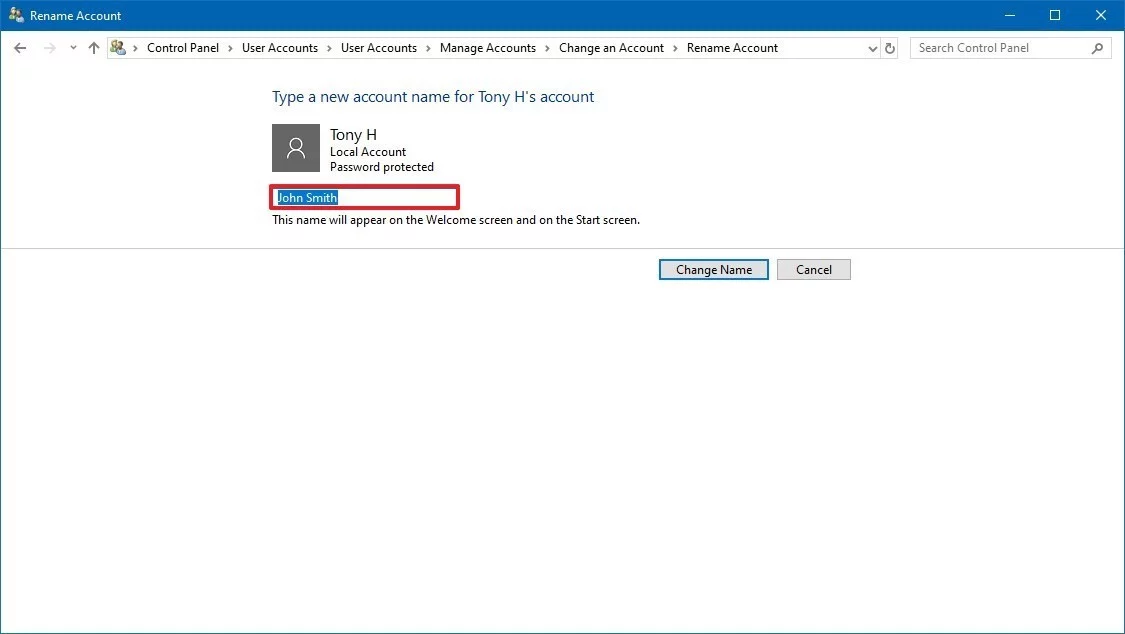The image size is (1125, 634).
Task: Expand chevron after first User Accounts breadcrumb
Action: click(x=329, y=48)
